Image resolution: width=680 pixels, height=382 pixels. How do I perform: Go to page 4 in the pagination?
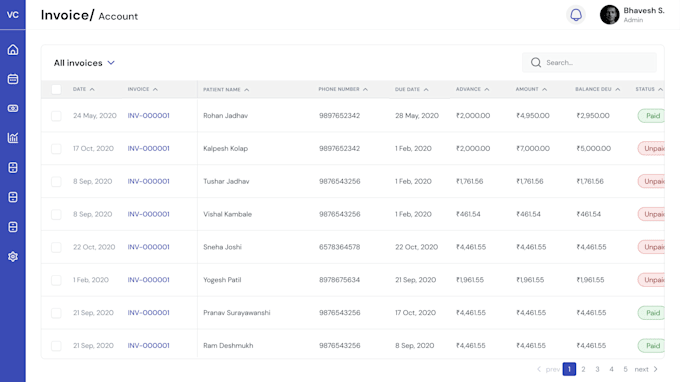point(611,369)
